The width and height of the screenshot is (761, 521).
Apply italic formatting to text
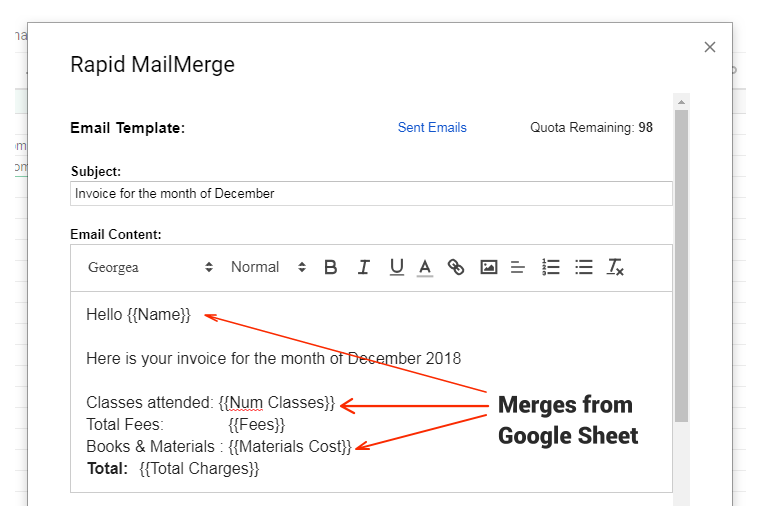(364, 267)
